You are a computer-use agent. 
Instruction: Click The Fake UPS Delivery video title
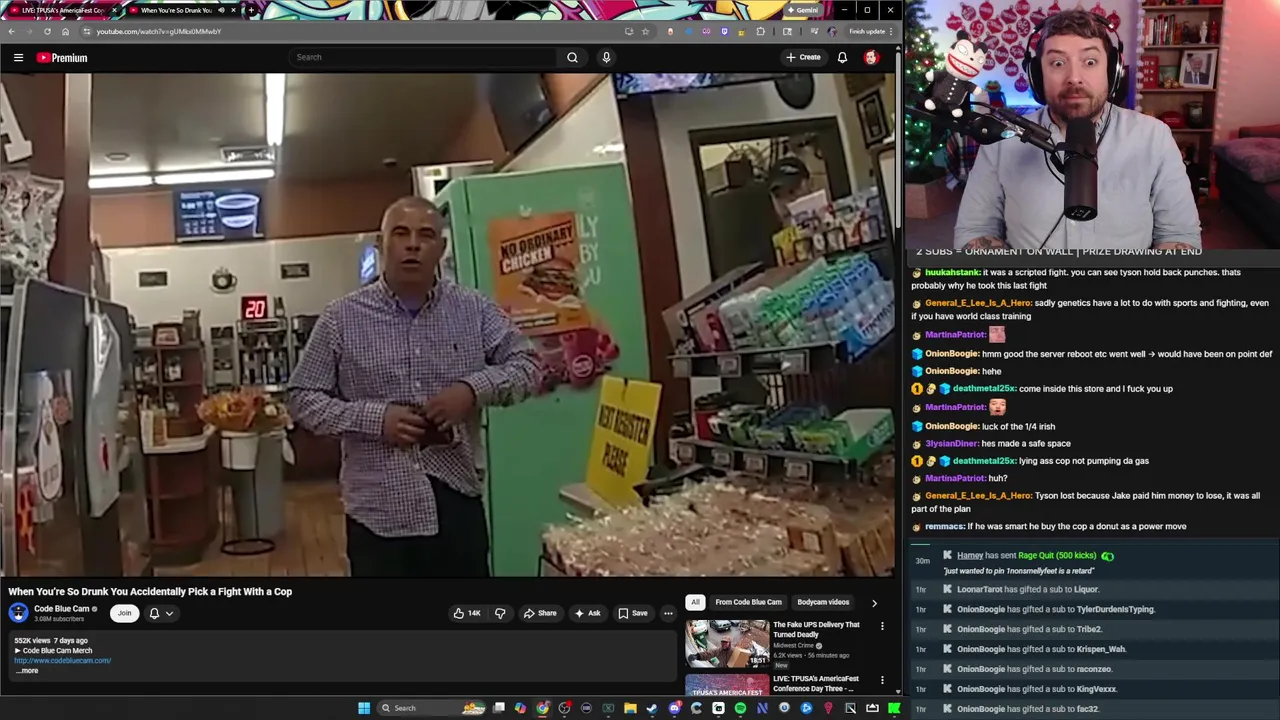[x=816, y=629]
